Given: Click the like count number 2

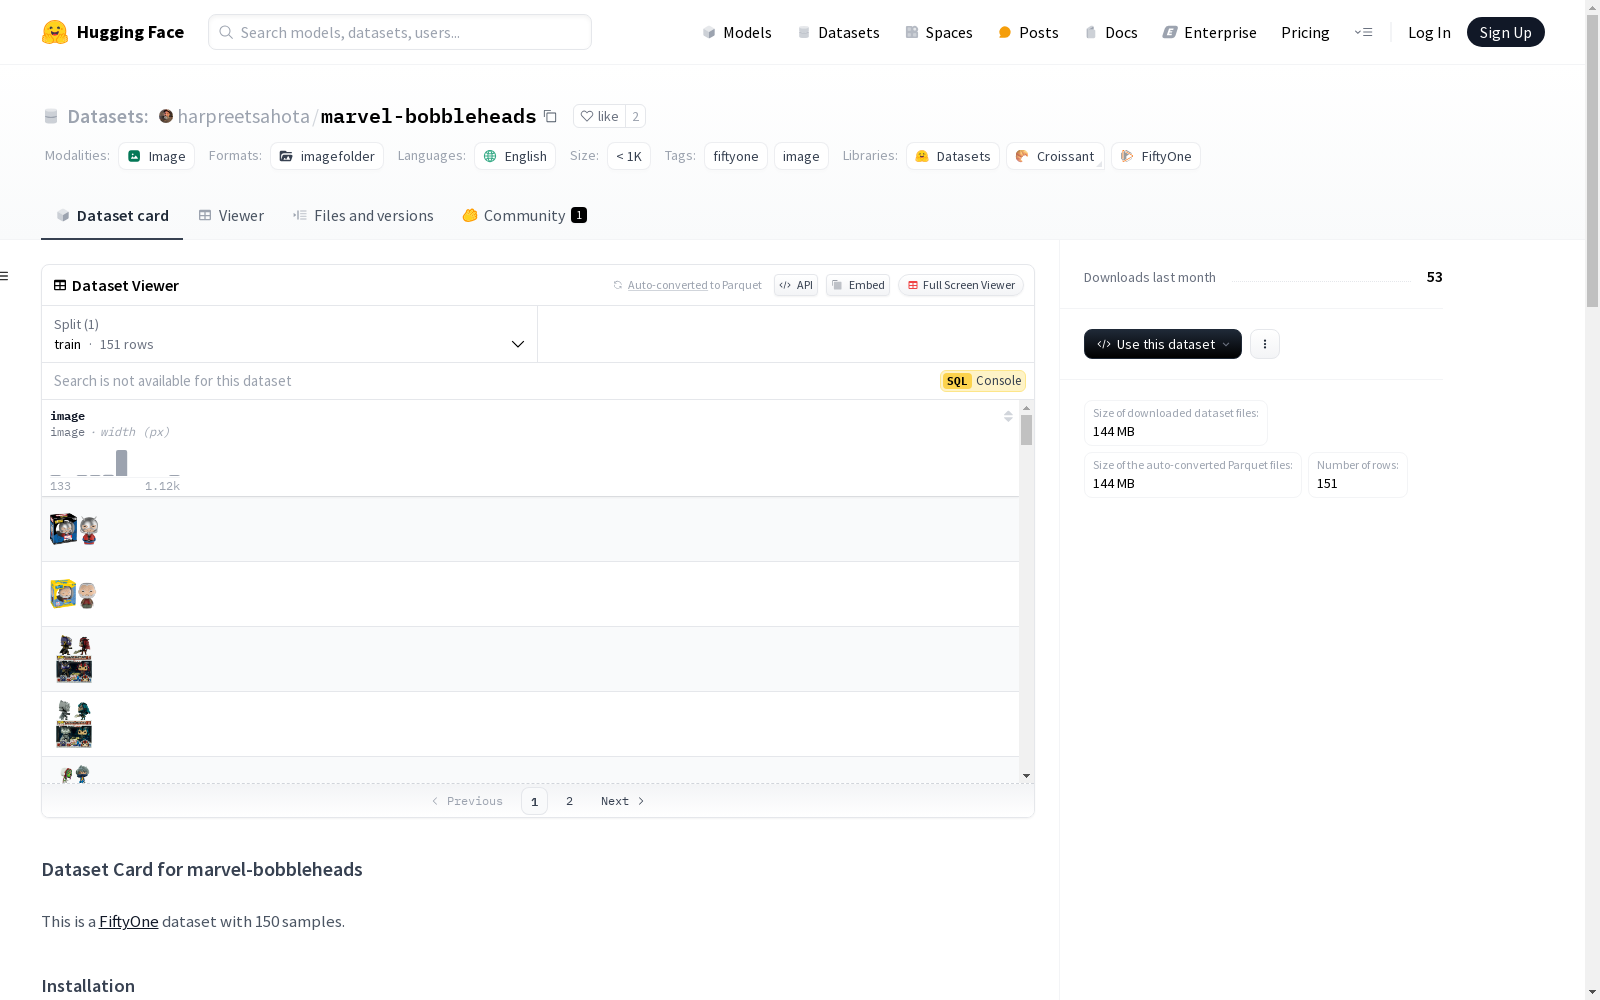Looking at the screenshot, I should coord(635,116).
